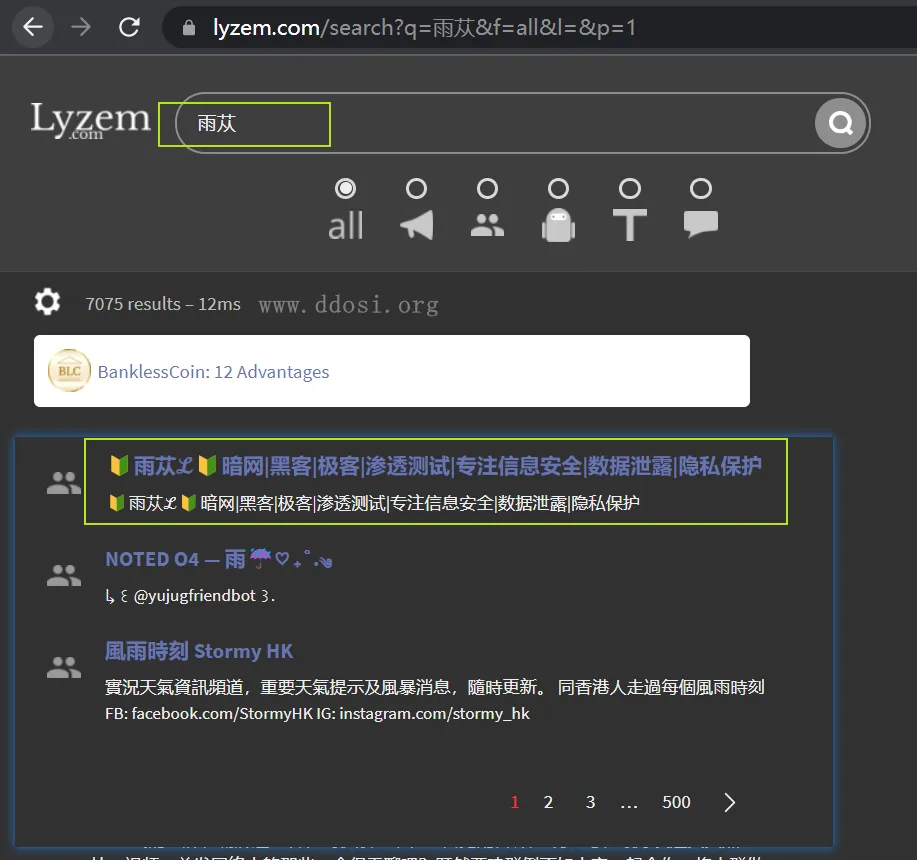Open BanklessCoin: 12 Advantages ad link
This screenshot has height=860, width=917.
(213, 372)
